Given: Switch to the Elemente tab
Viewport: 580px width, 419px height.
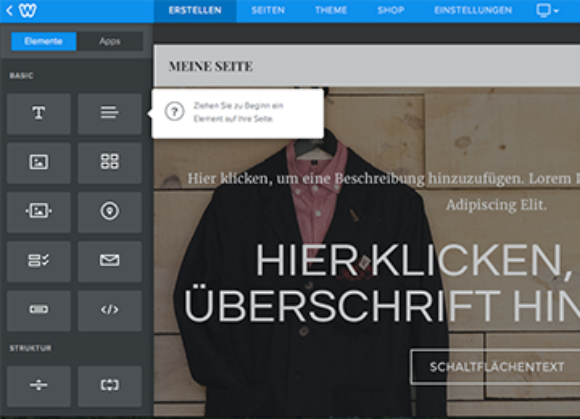Looking at the screenshot, I should (44, 41).
